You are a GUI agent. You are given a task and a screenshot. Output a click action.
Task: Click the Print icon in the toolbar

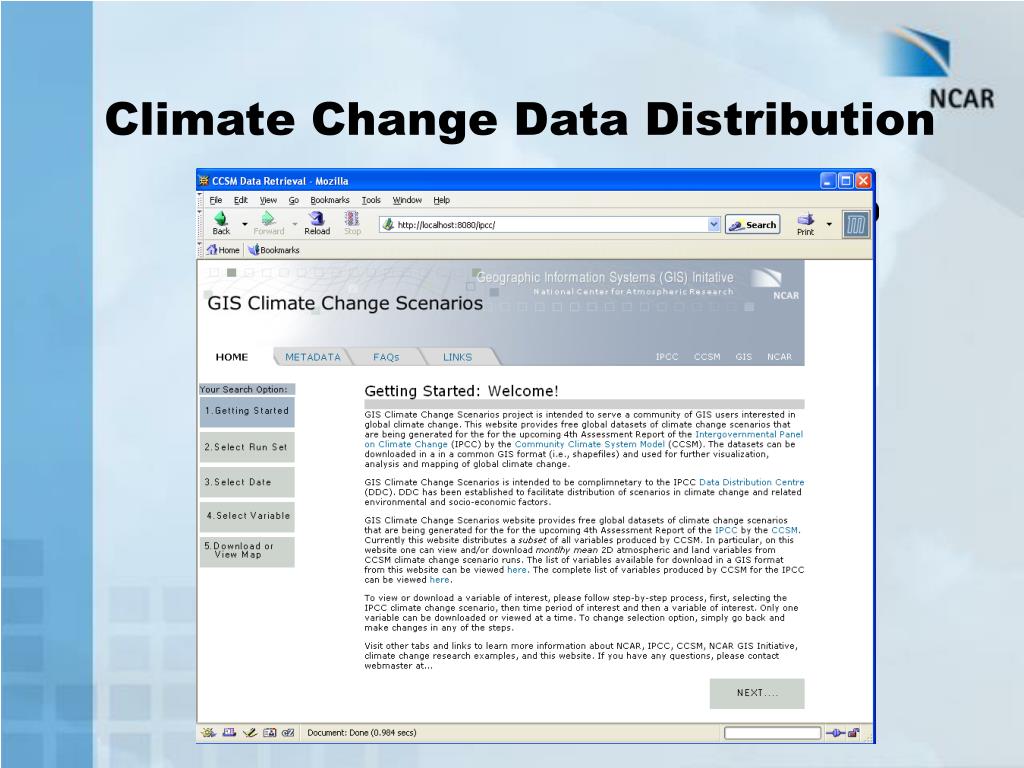(x=805, y=219)
